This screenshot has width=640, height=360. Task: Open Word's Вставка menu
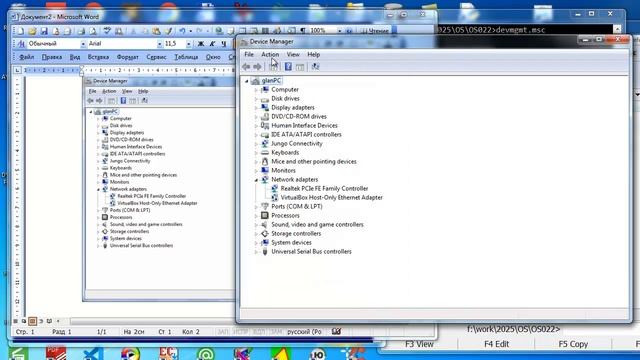(x=98, y=57)
